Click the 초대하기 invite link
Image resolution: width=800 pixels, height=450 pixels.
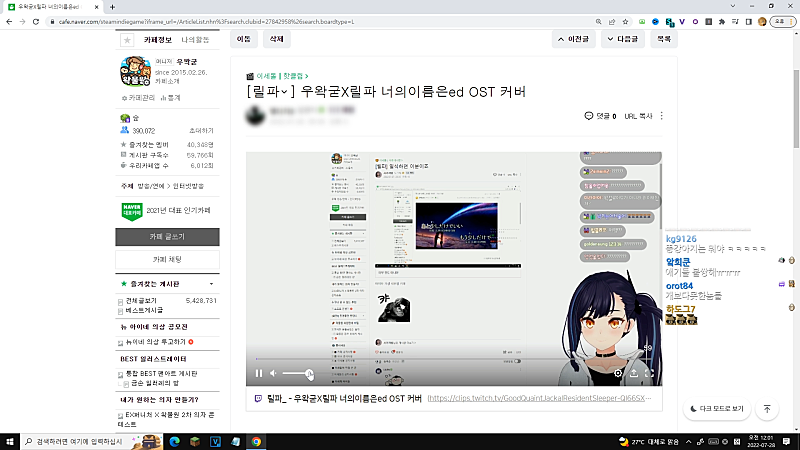tap(201, 131)
